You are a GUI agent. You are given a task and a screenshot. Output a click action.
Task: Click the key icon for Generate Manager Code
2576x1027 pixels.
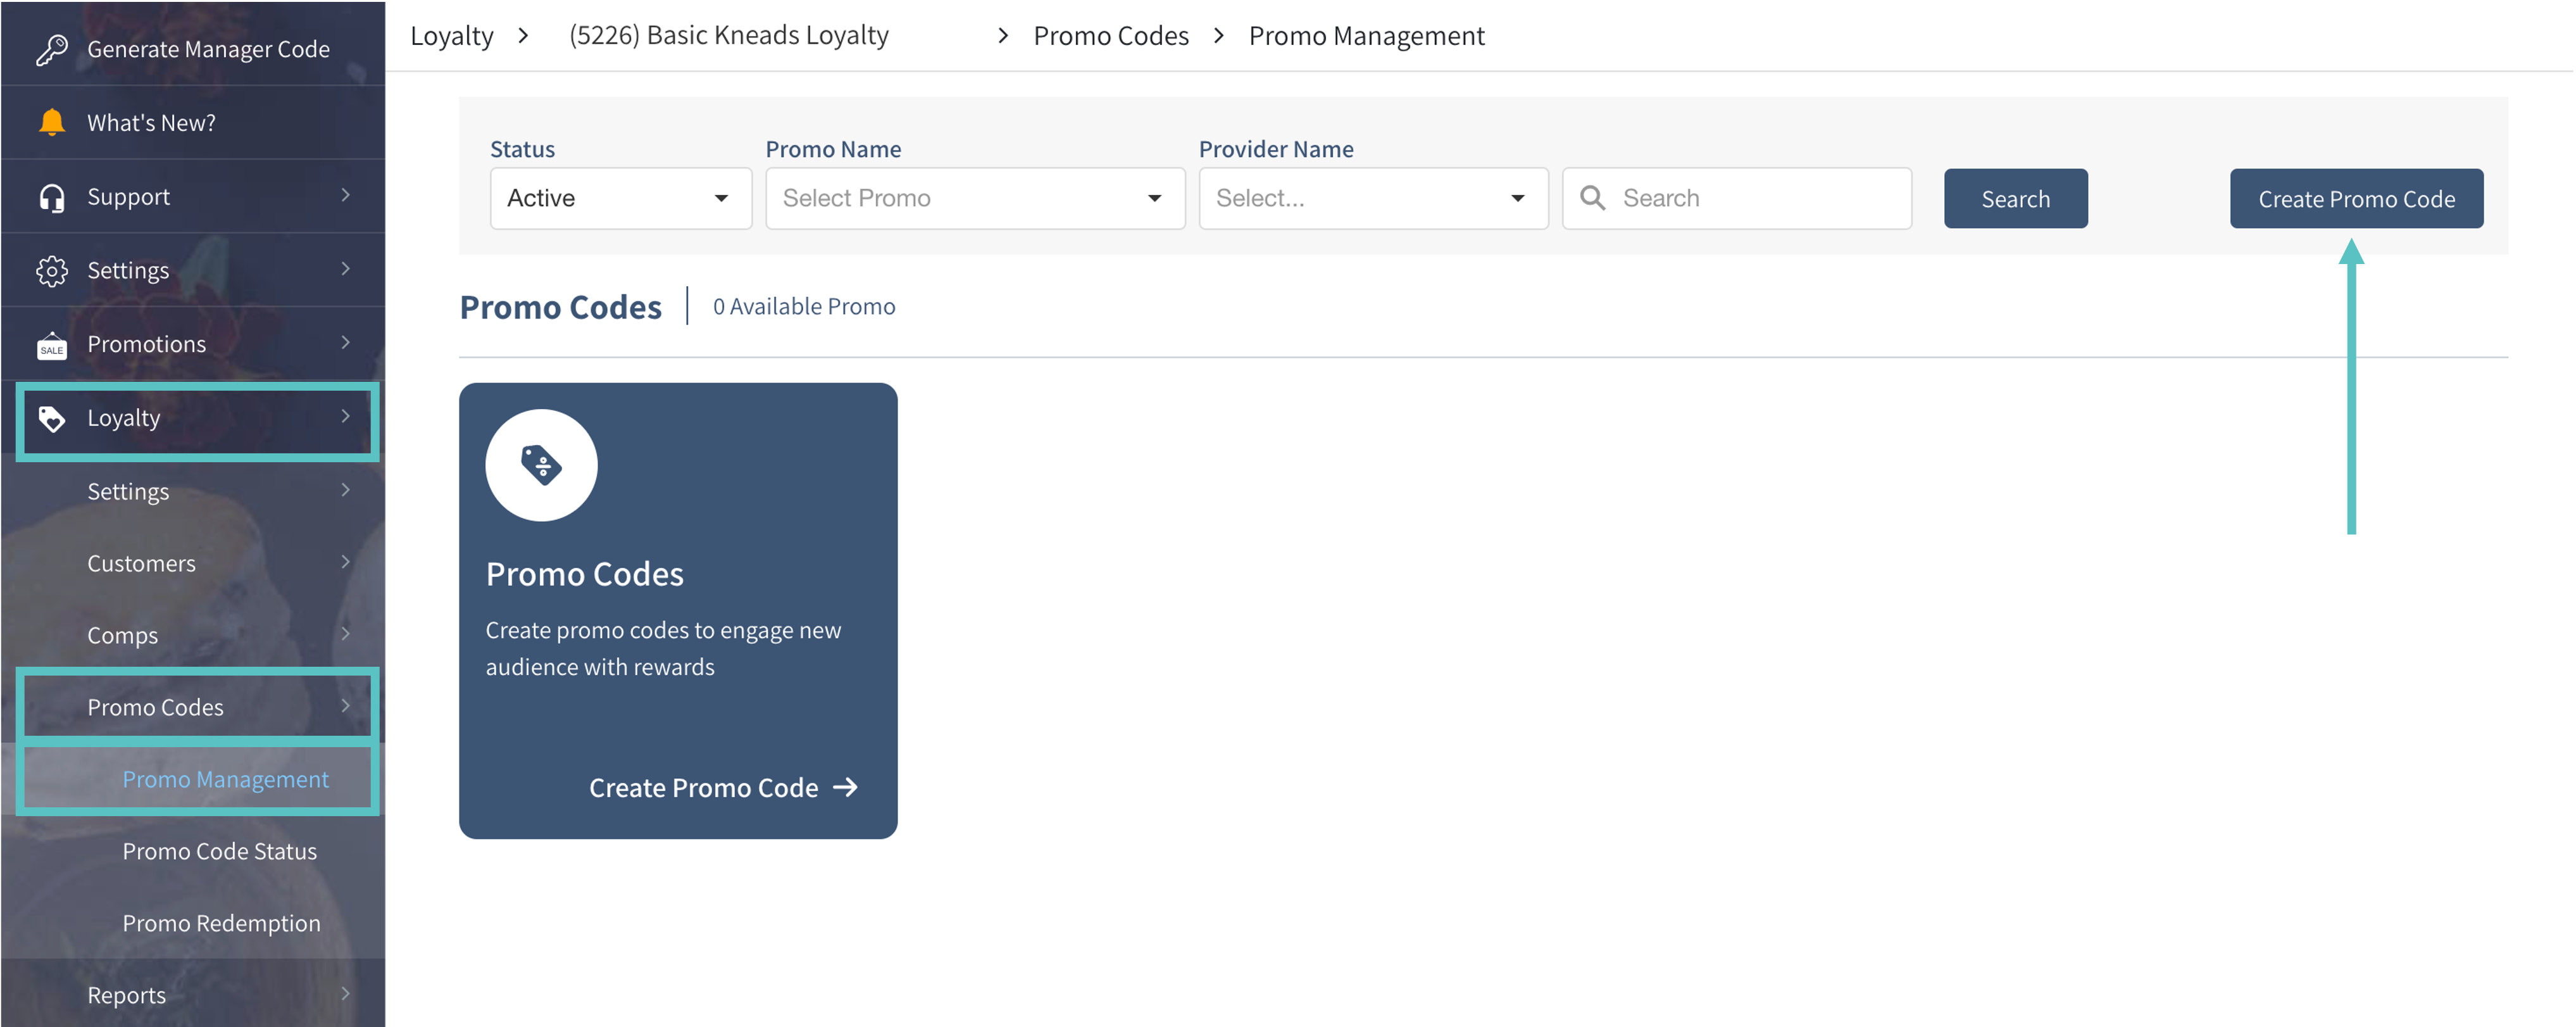pyautogui.click(x=51, y=49)
